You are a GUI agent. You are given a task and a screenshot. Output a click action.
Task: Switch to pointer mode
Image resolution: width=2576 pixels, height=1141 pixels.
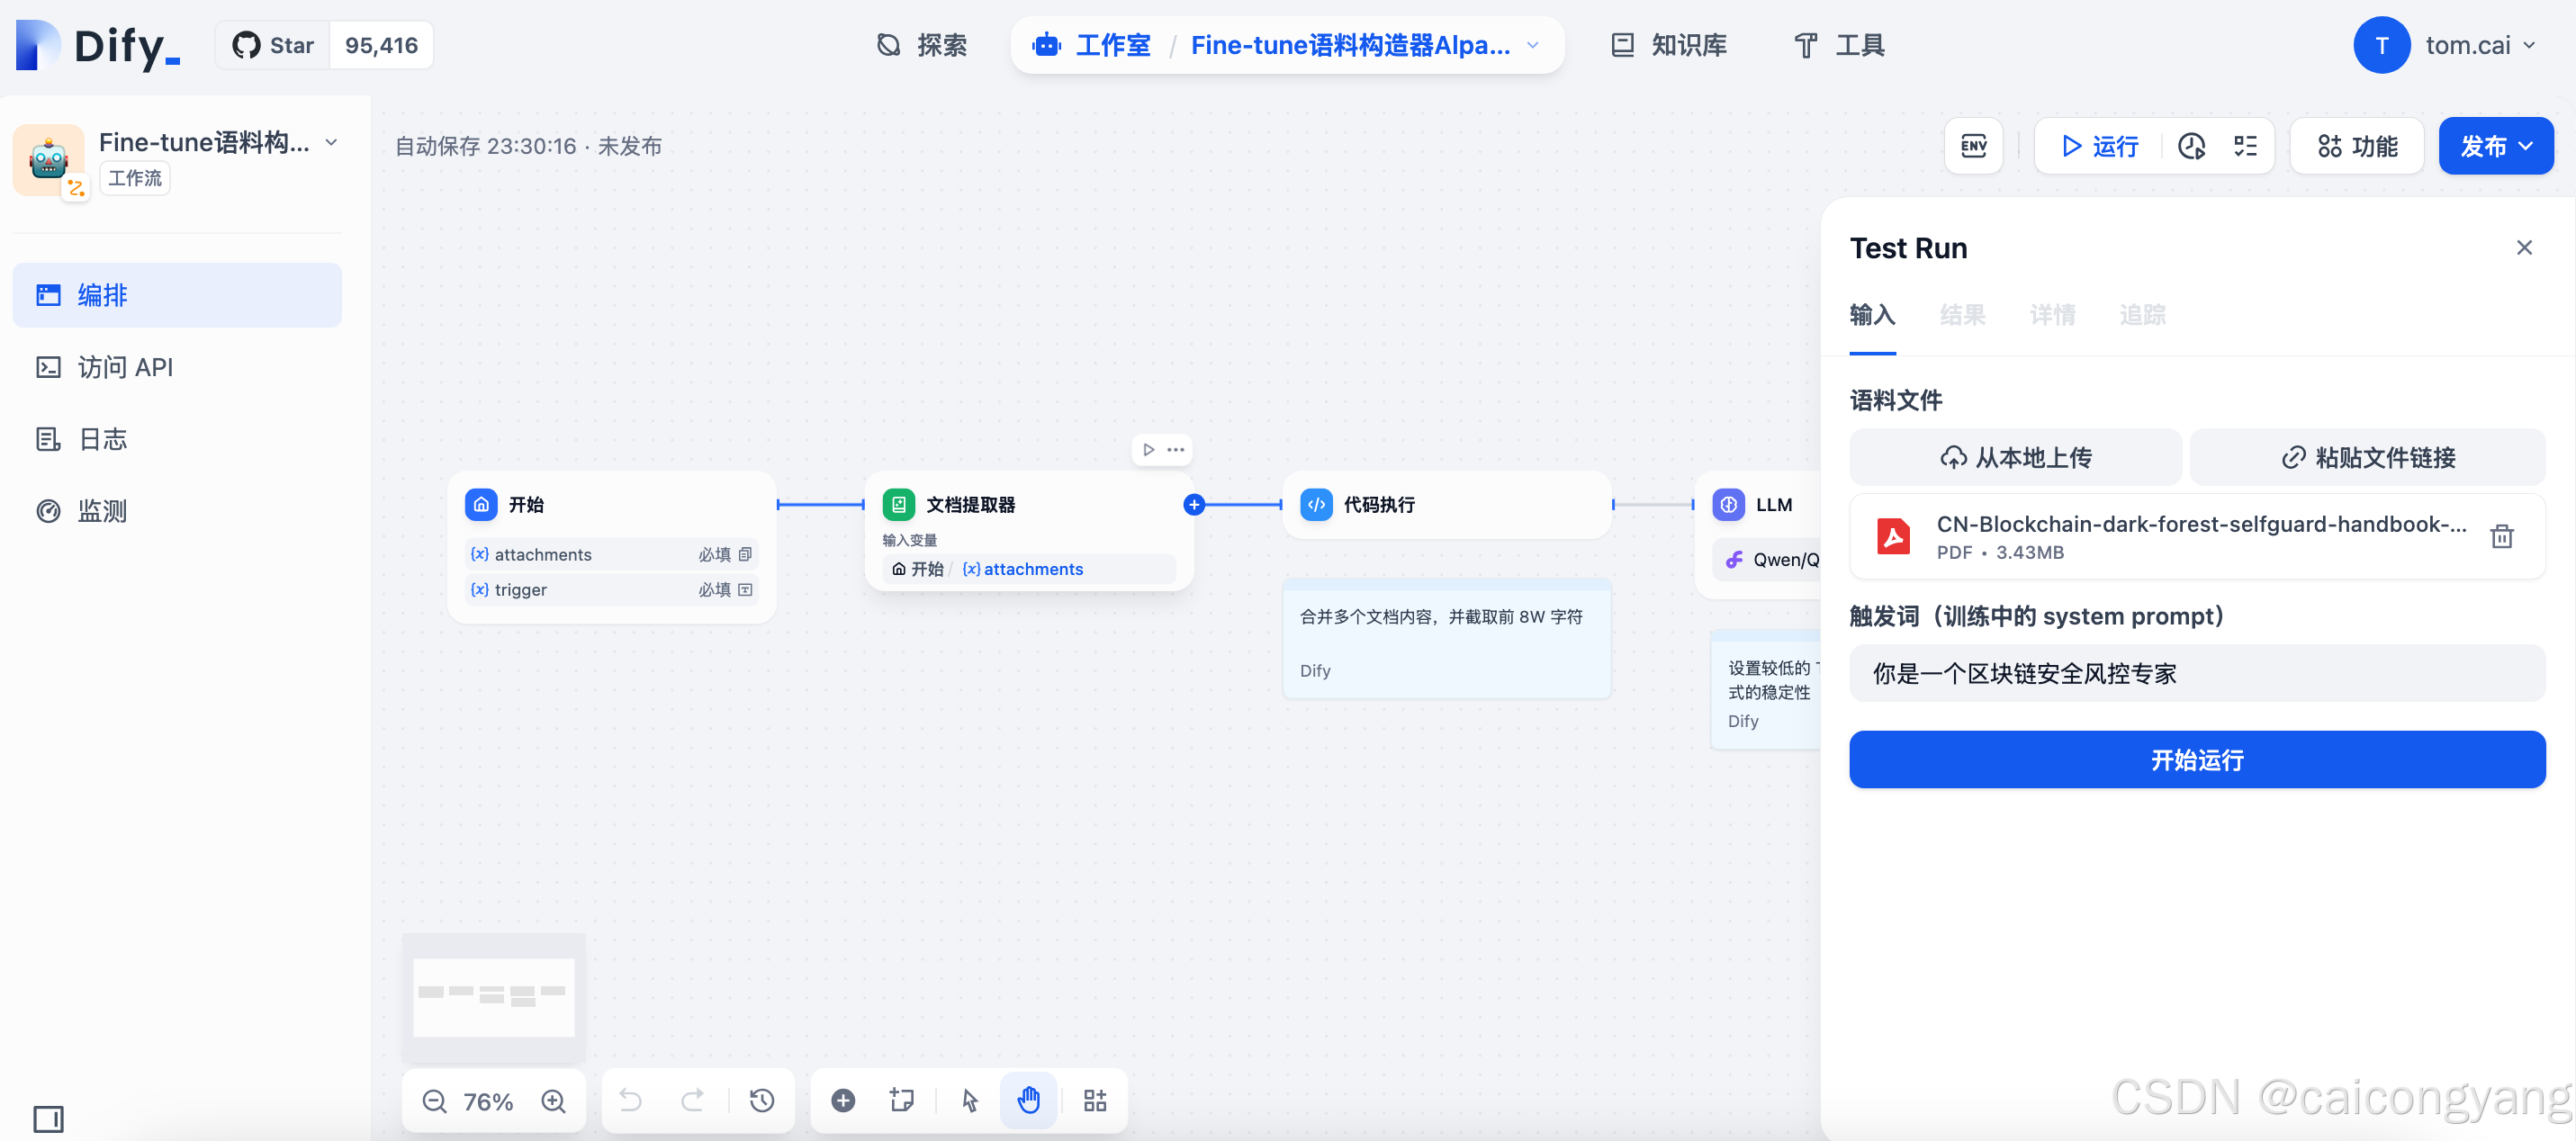(x=969, y=1101)
